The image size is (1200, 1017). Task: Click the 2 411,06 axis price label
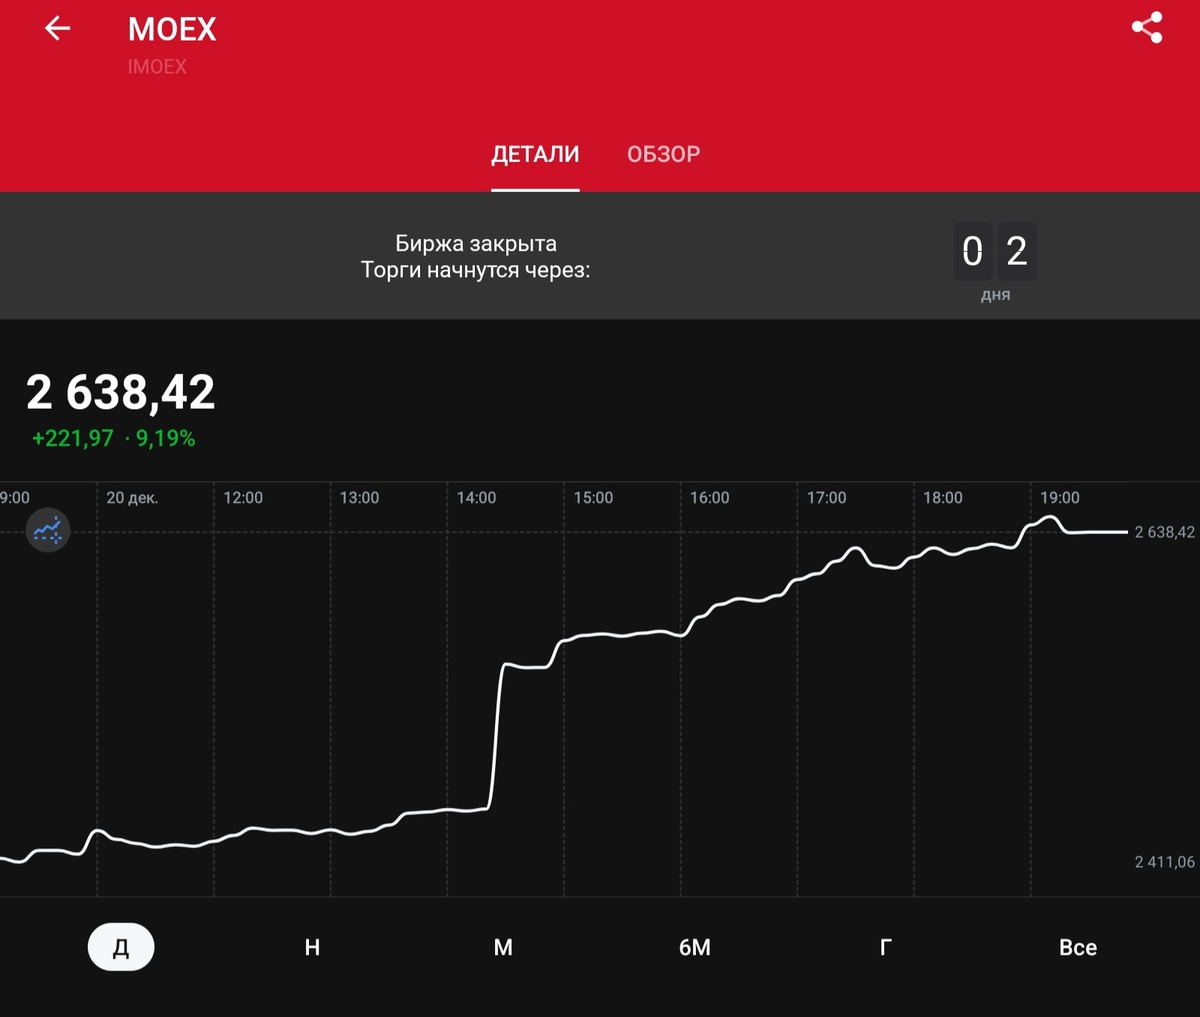[1163, 862]
